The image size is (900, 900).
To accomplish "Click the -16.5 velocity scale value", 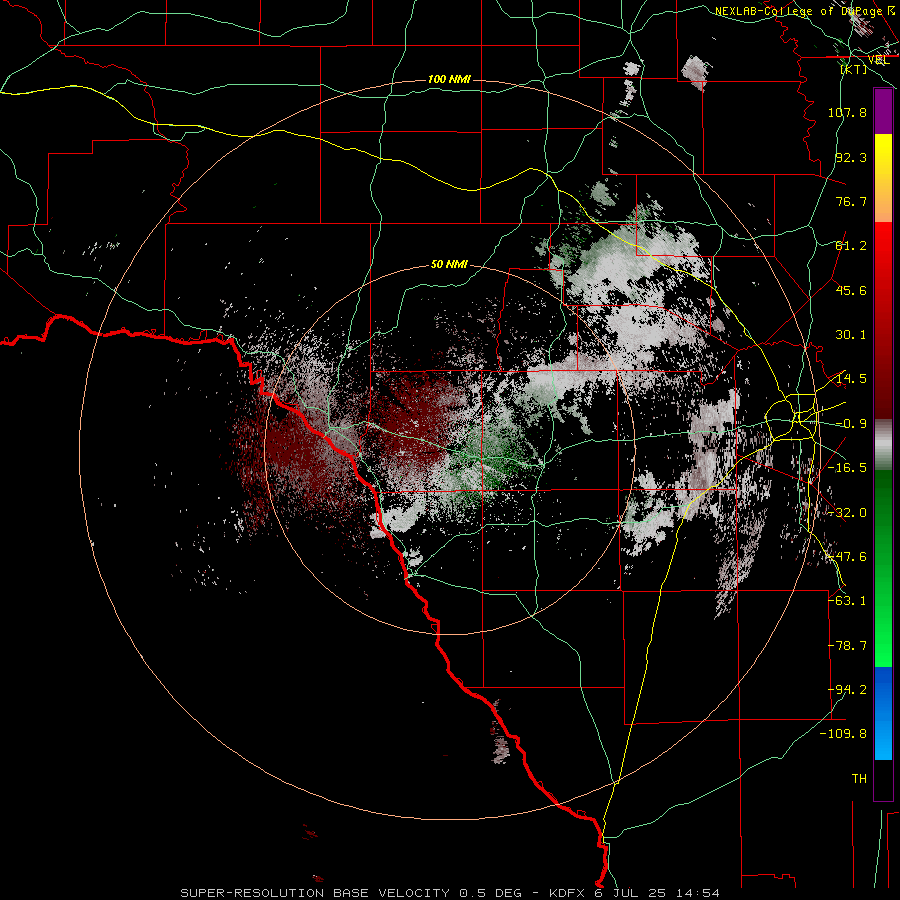I will pos(847,468).
